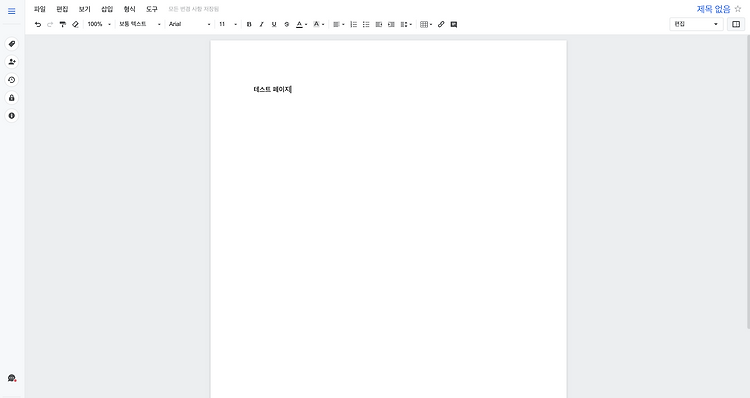Click the add person share icon
The width and height of the screenshot is (750, 398).
11,62
